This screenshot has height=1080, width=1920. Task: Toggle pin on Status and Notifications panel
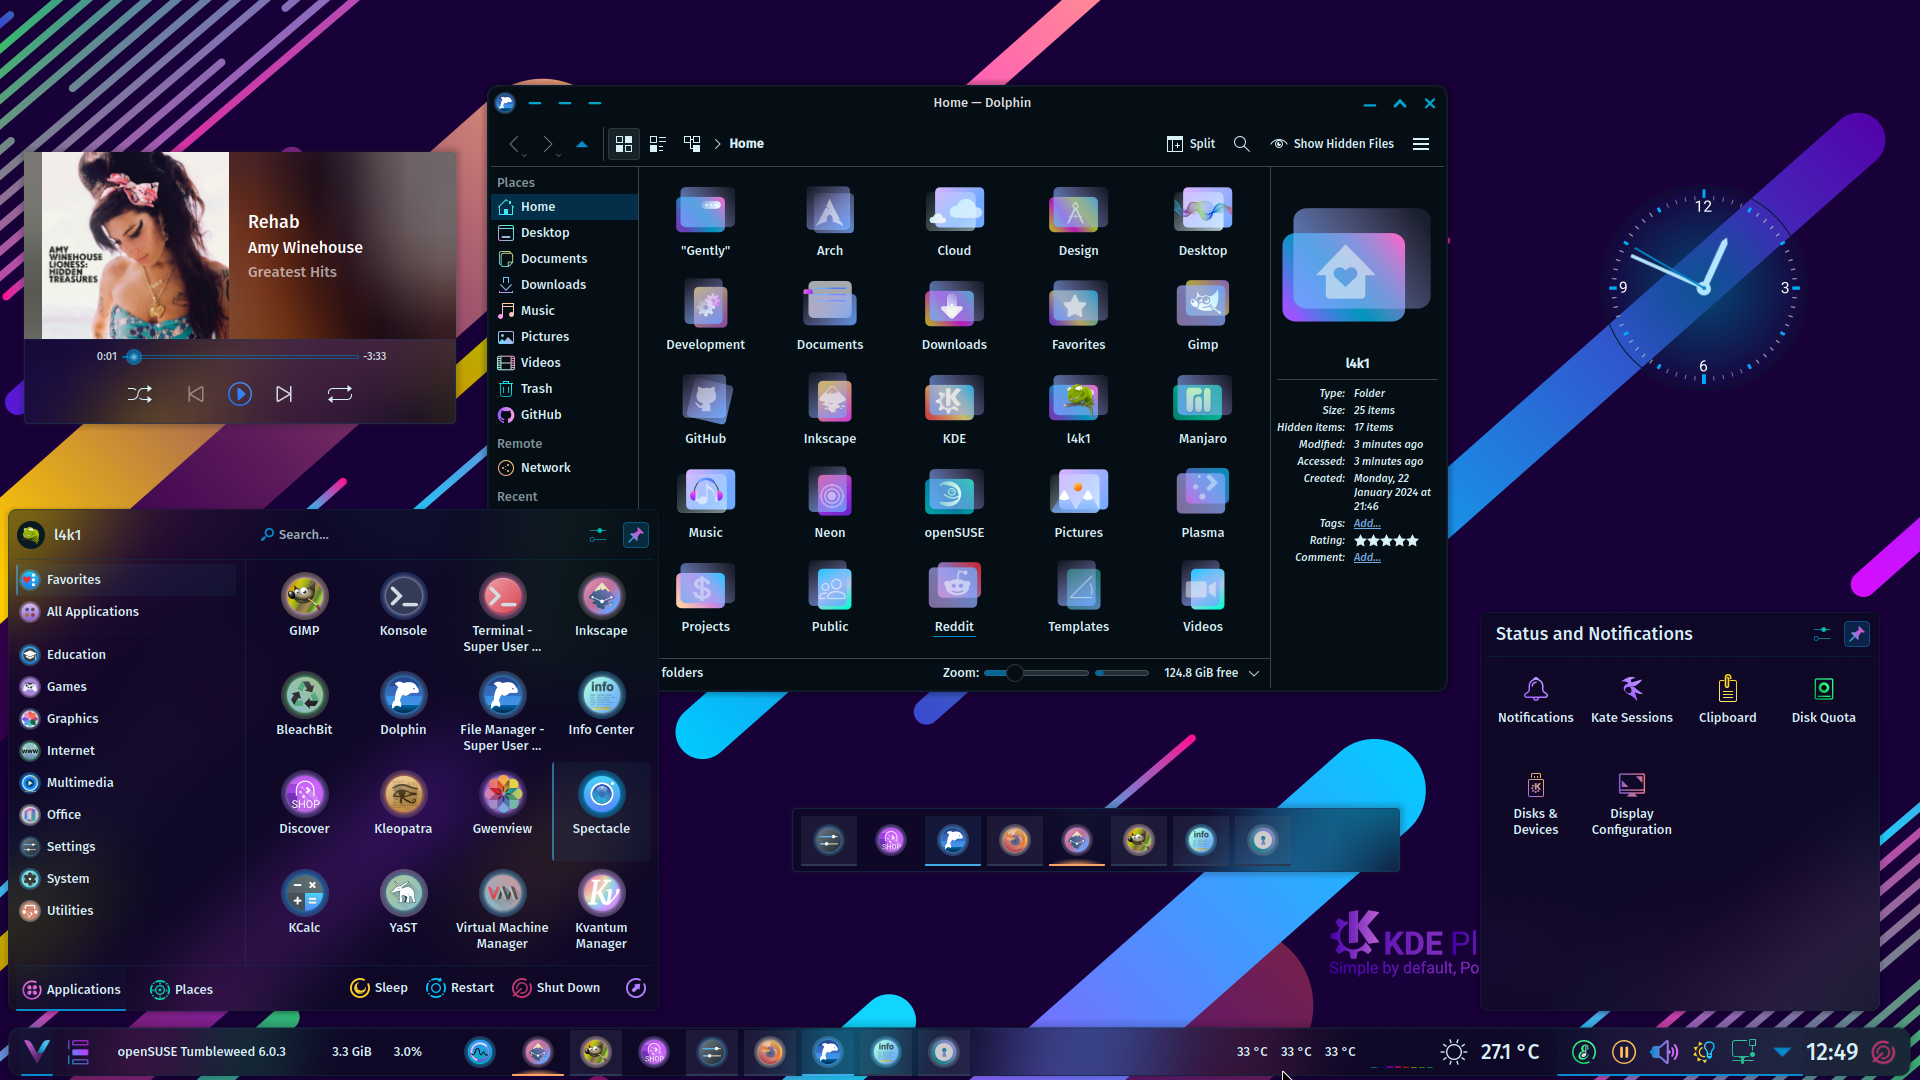pos(1857,634)
